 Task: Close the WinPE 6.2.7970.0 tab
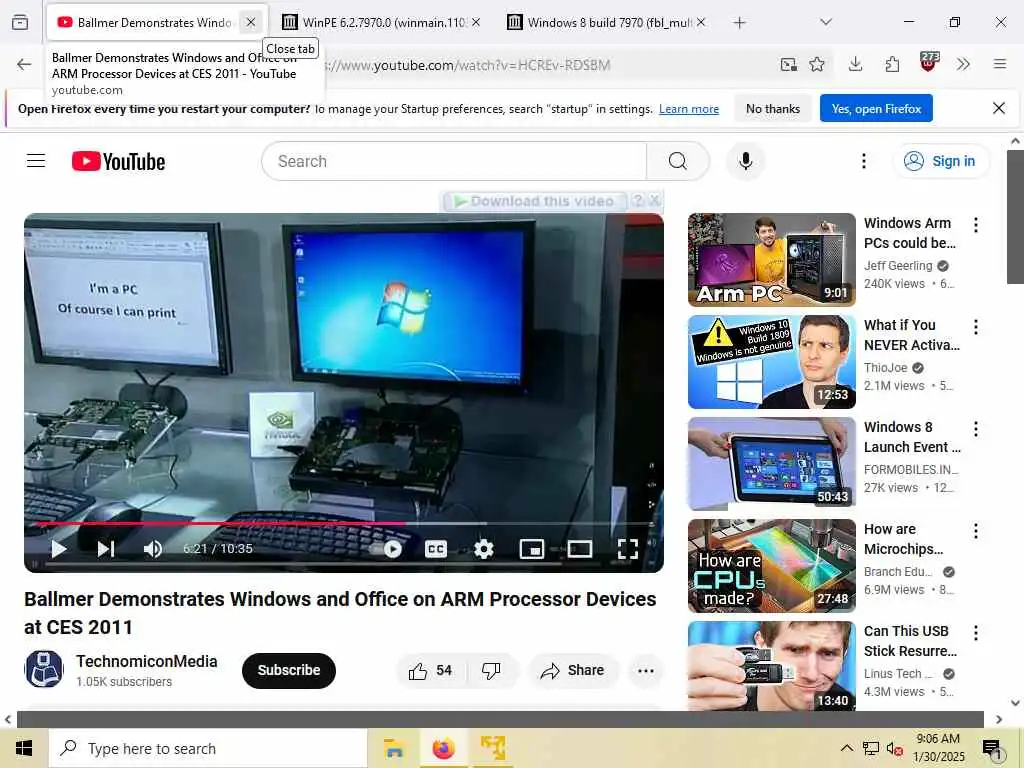coord(476,22)
